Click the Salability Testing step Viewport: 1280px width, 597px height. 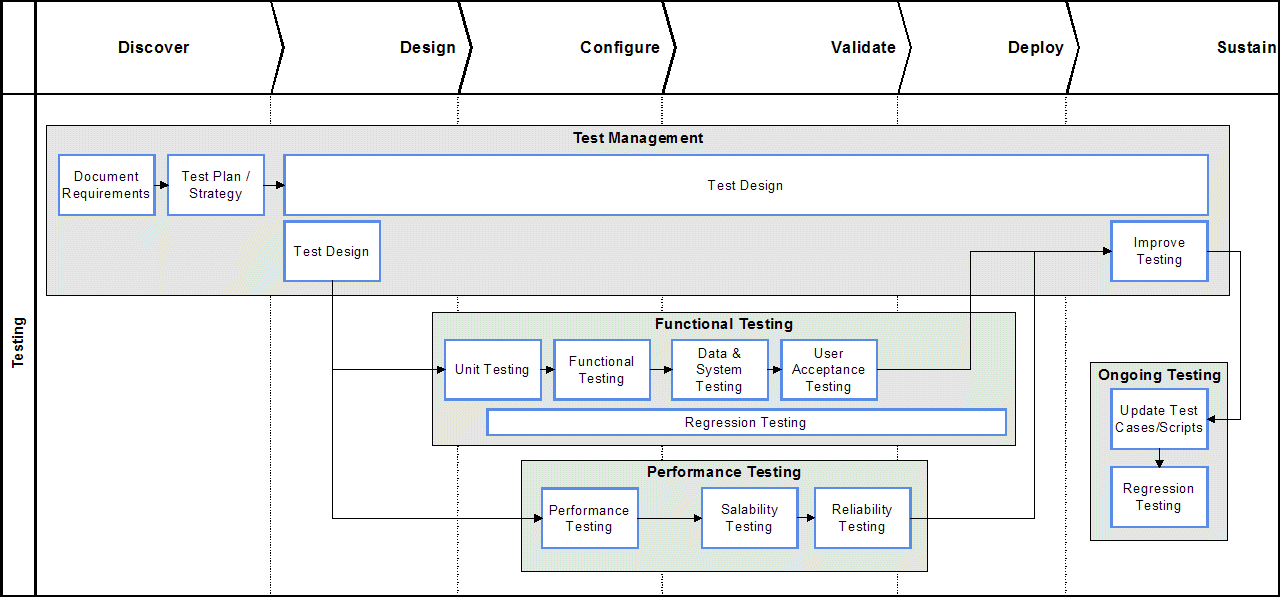tap(749, 518)
